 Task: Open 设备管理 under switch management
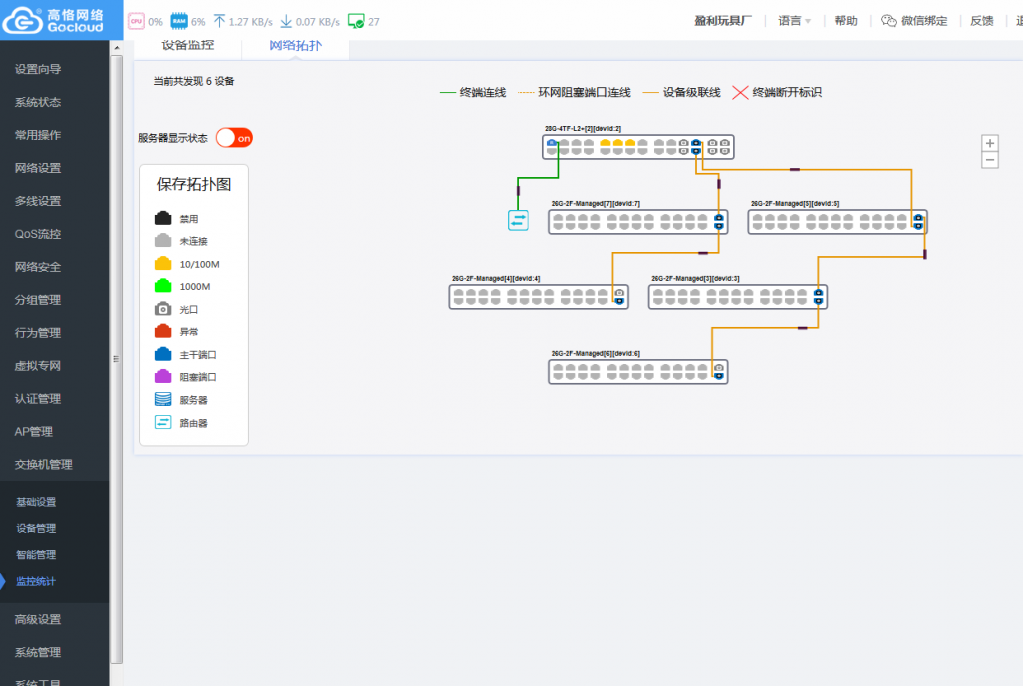(x=36, y=528)
